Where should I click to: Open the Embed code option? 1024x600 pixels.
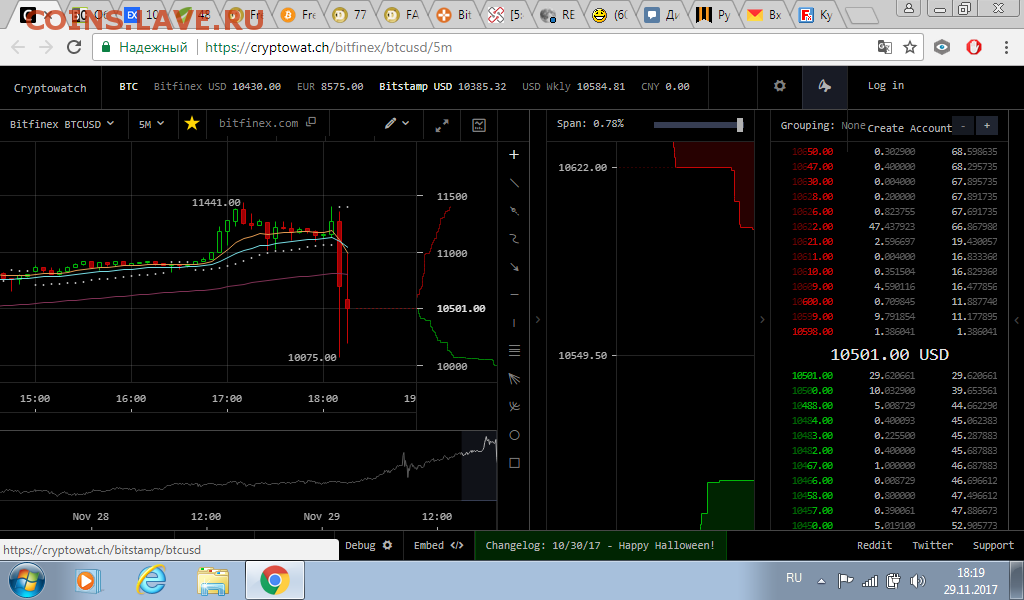[x=439, y=545]
